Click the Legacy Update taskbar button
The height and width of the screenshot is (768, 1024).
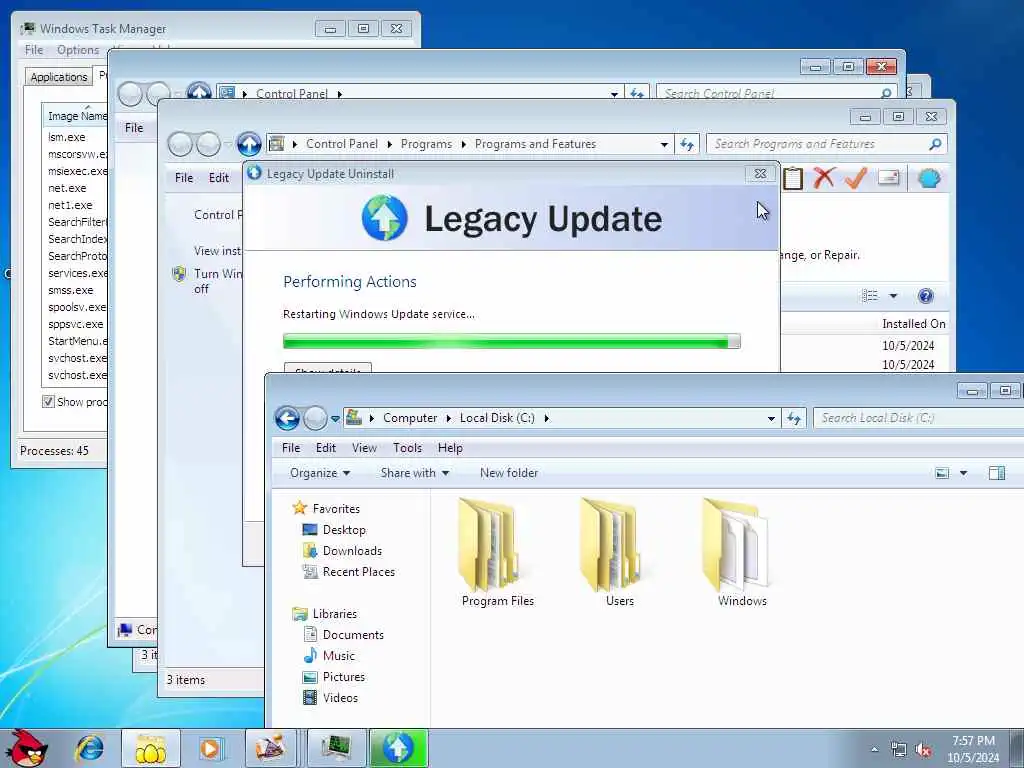pos(398,748)
